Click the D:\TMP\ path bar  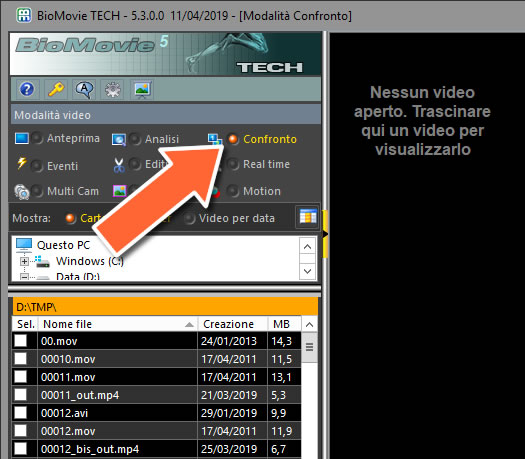[x=165, y=307]
